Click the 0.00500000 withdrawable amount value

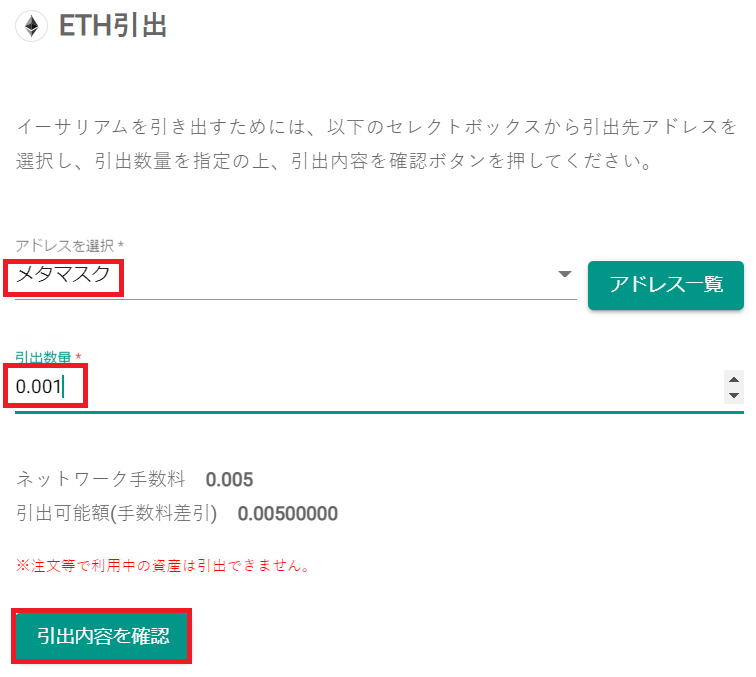(x=287, y=514)
